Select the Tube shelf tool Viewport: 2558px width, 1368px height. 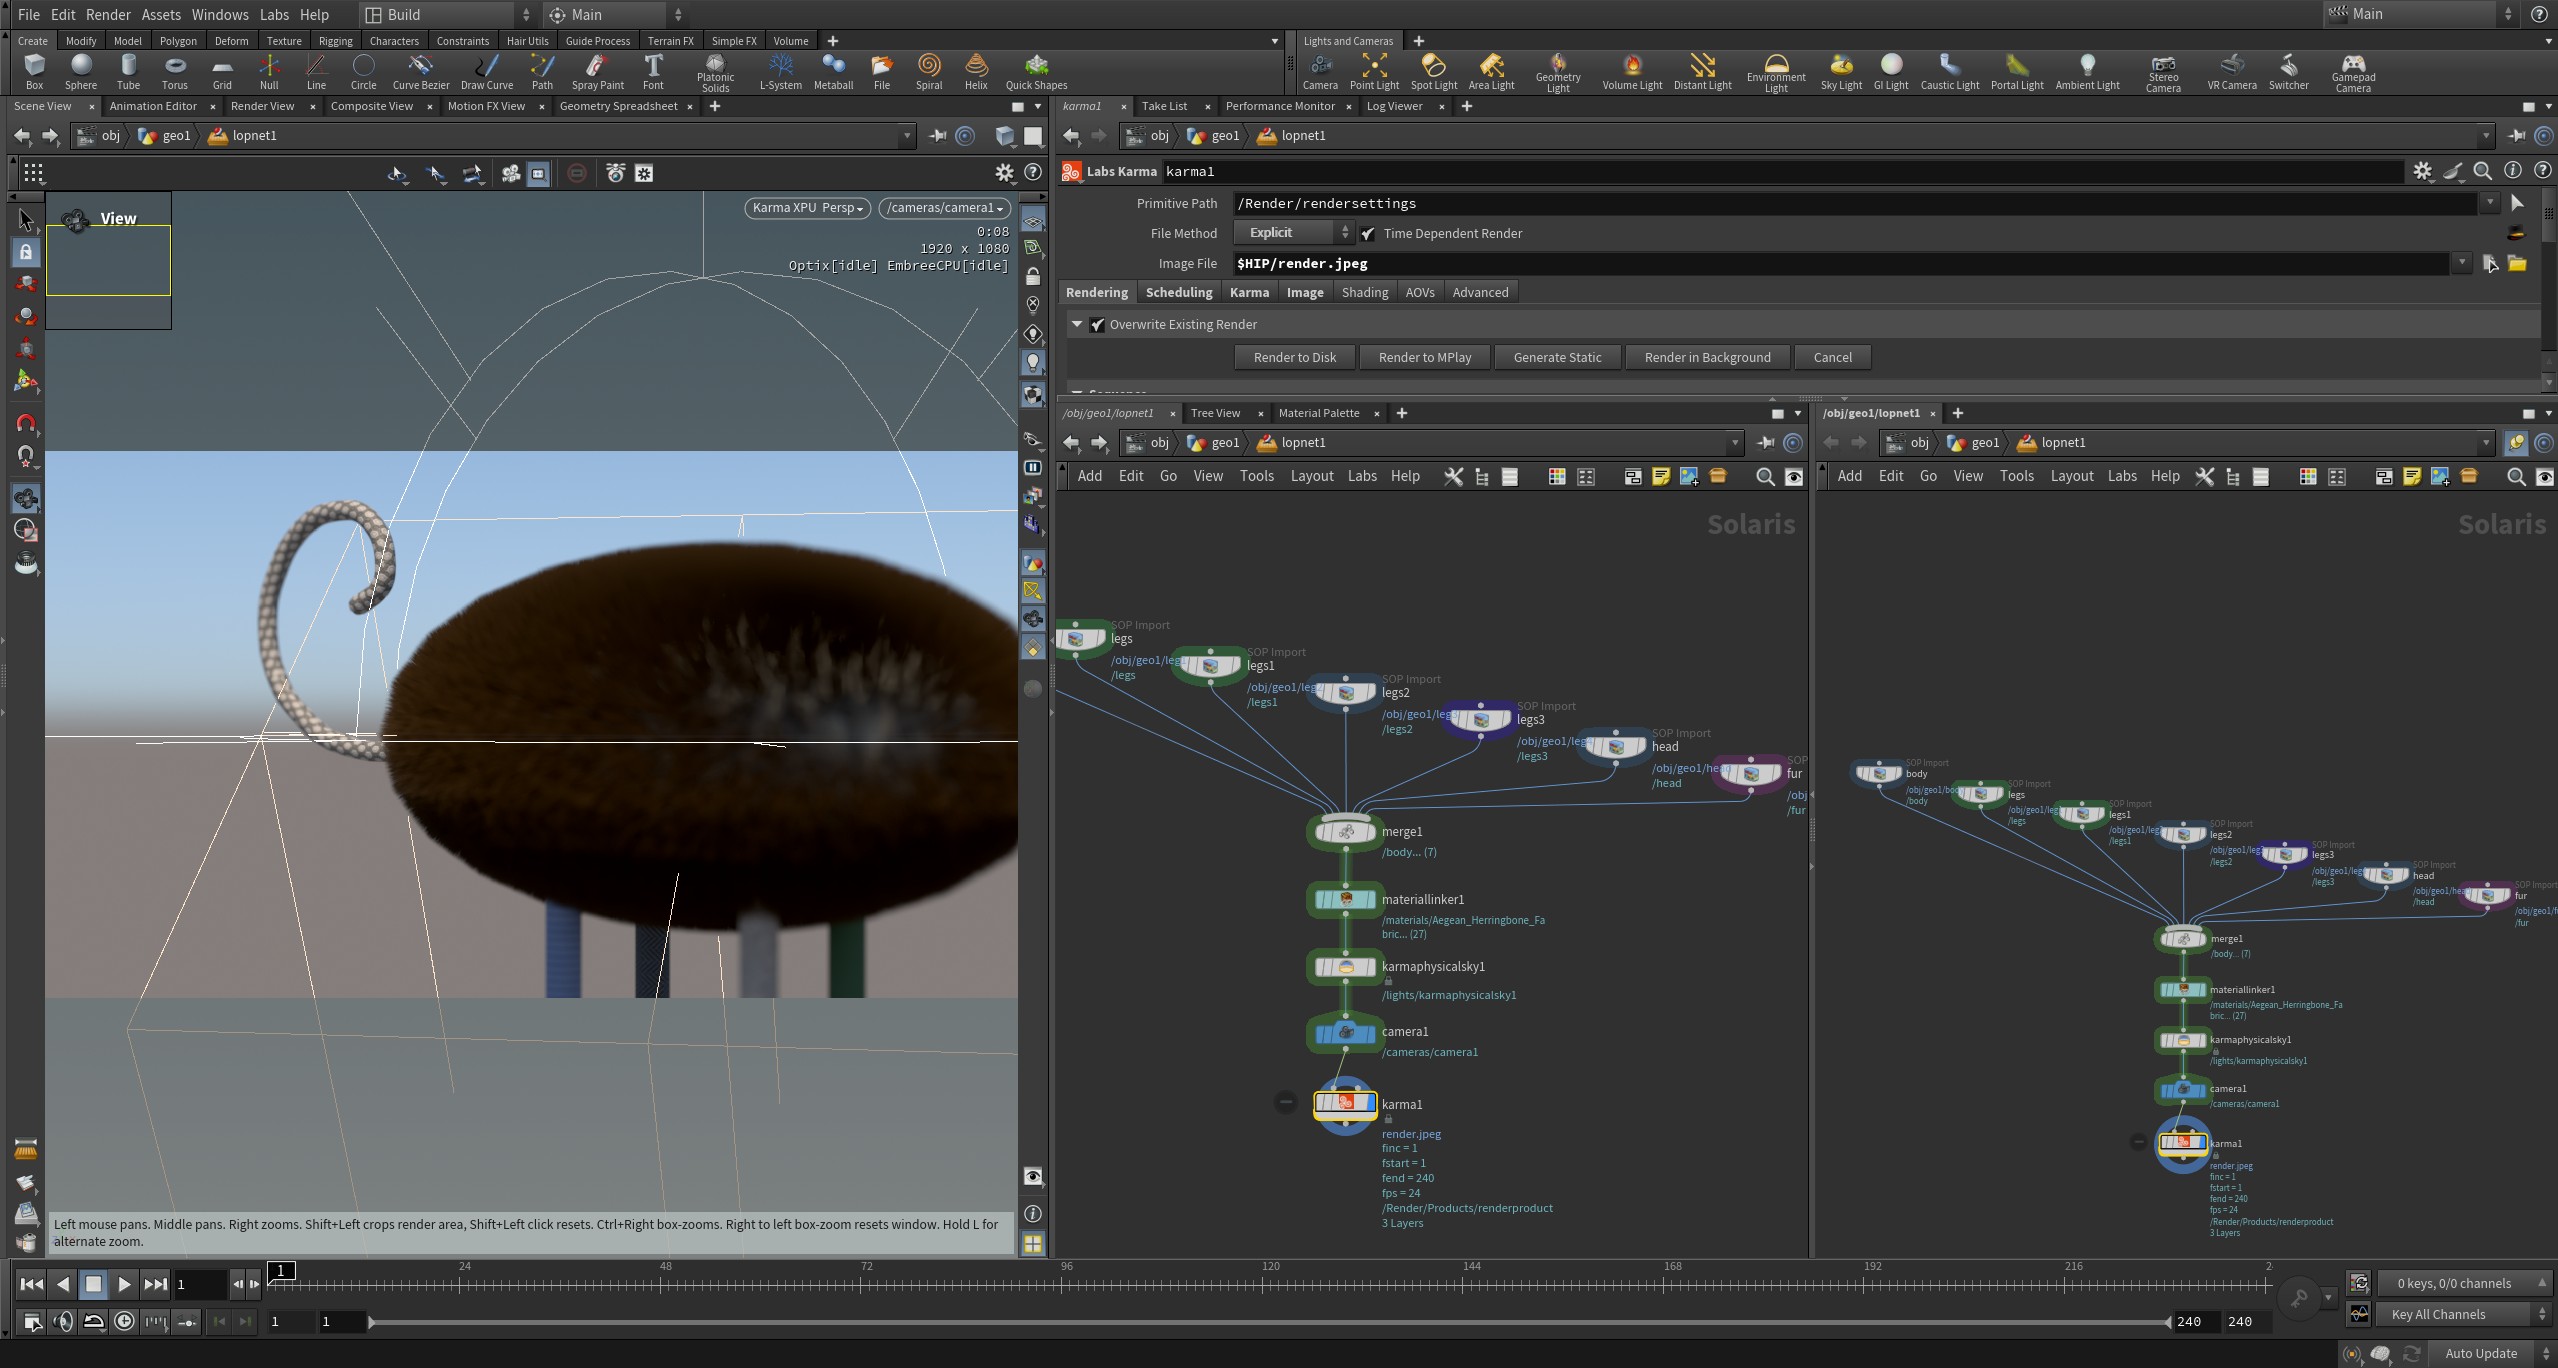[x=128, y=71]
